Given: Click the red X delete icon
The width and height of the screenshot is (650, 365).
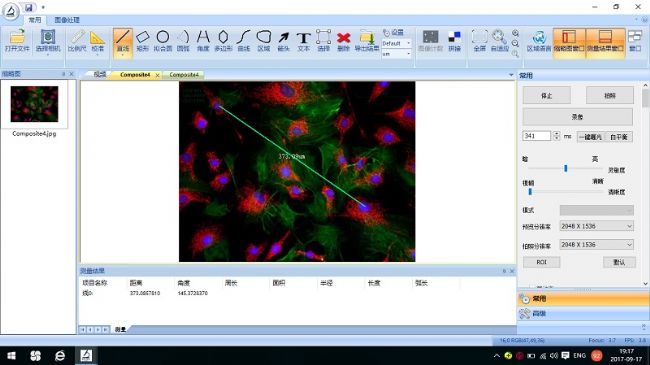Looking at the screenshot, I should tap(343, 41).
